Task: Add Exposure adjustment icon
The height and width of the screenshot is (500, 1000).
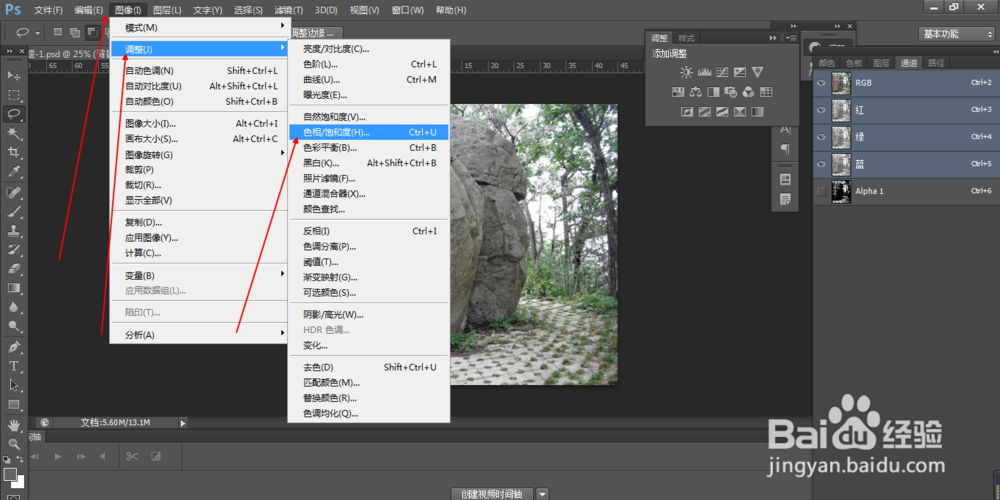Action: [740, 72]
